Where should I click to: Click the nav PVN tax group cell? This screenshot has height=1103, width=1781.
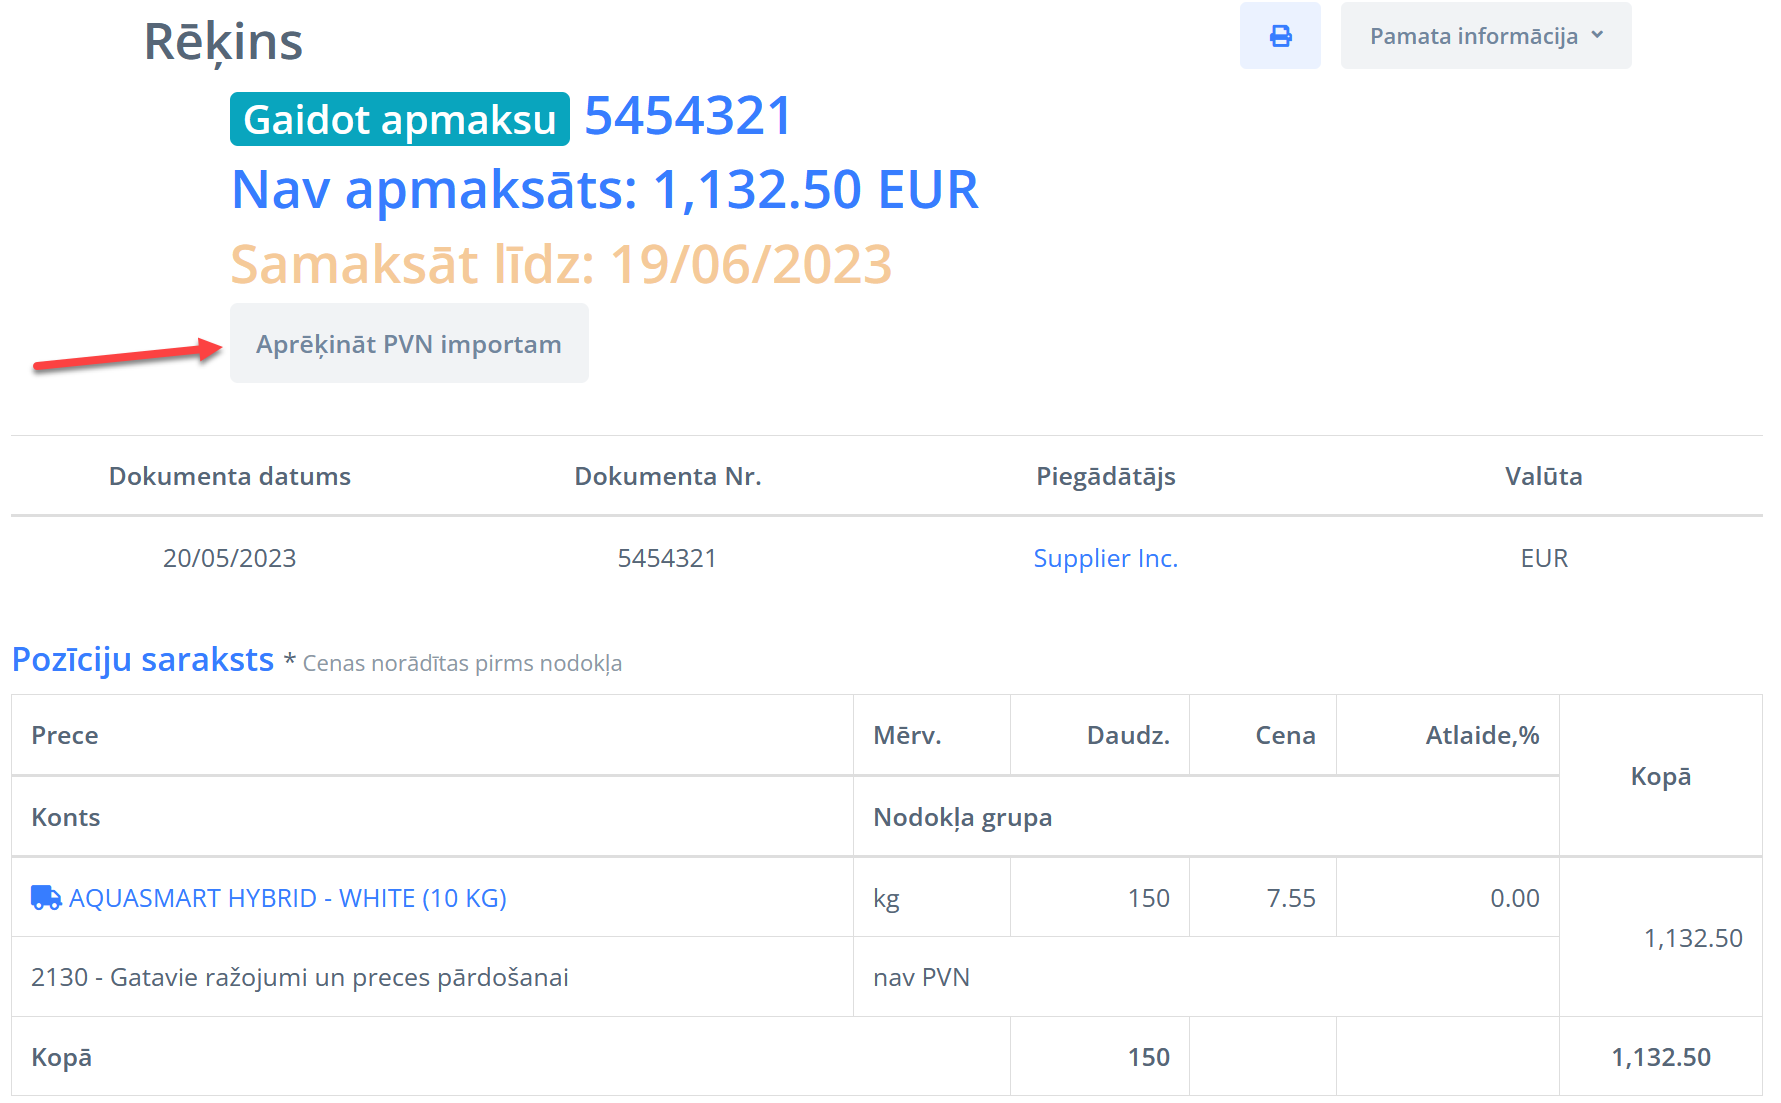pos(921,977)
